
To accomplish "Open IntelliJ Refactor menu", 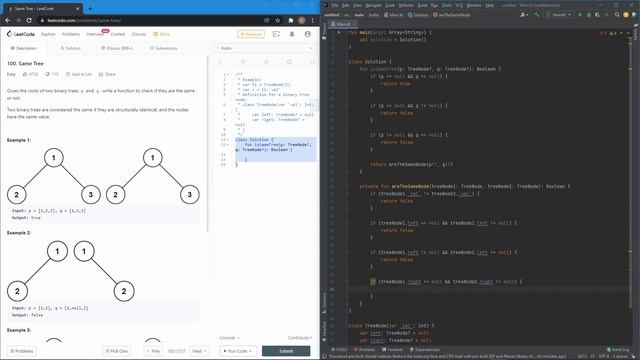I will point(406,5).
